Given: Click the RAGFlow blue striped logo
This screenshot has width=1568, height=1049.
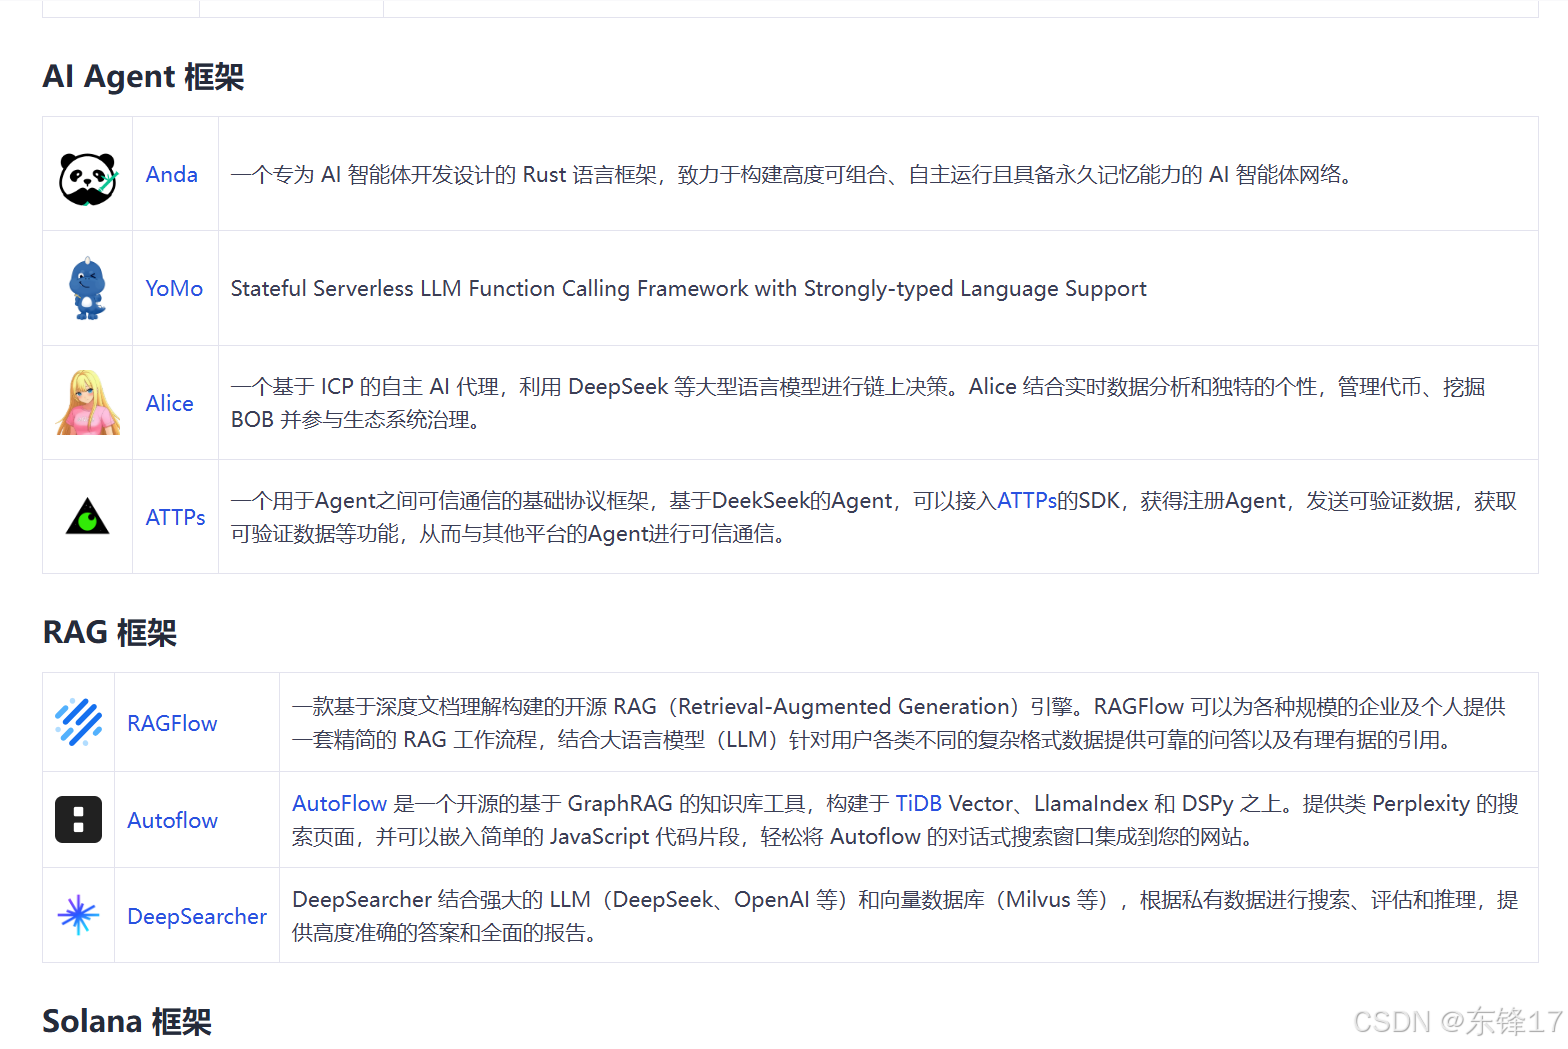Looking at the screenshot, I should (79, 722).
